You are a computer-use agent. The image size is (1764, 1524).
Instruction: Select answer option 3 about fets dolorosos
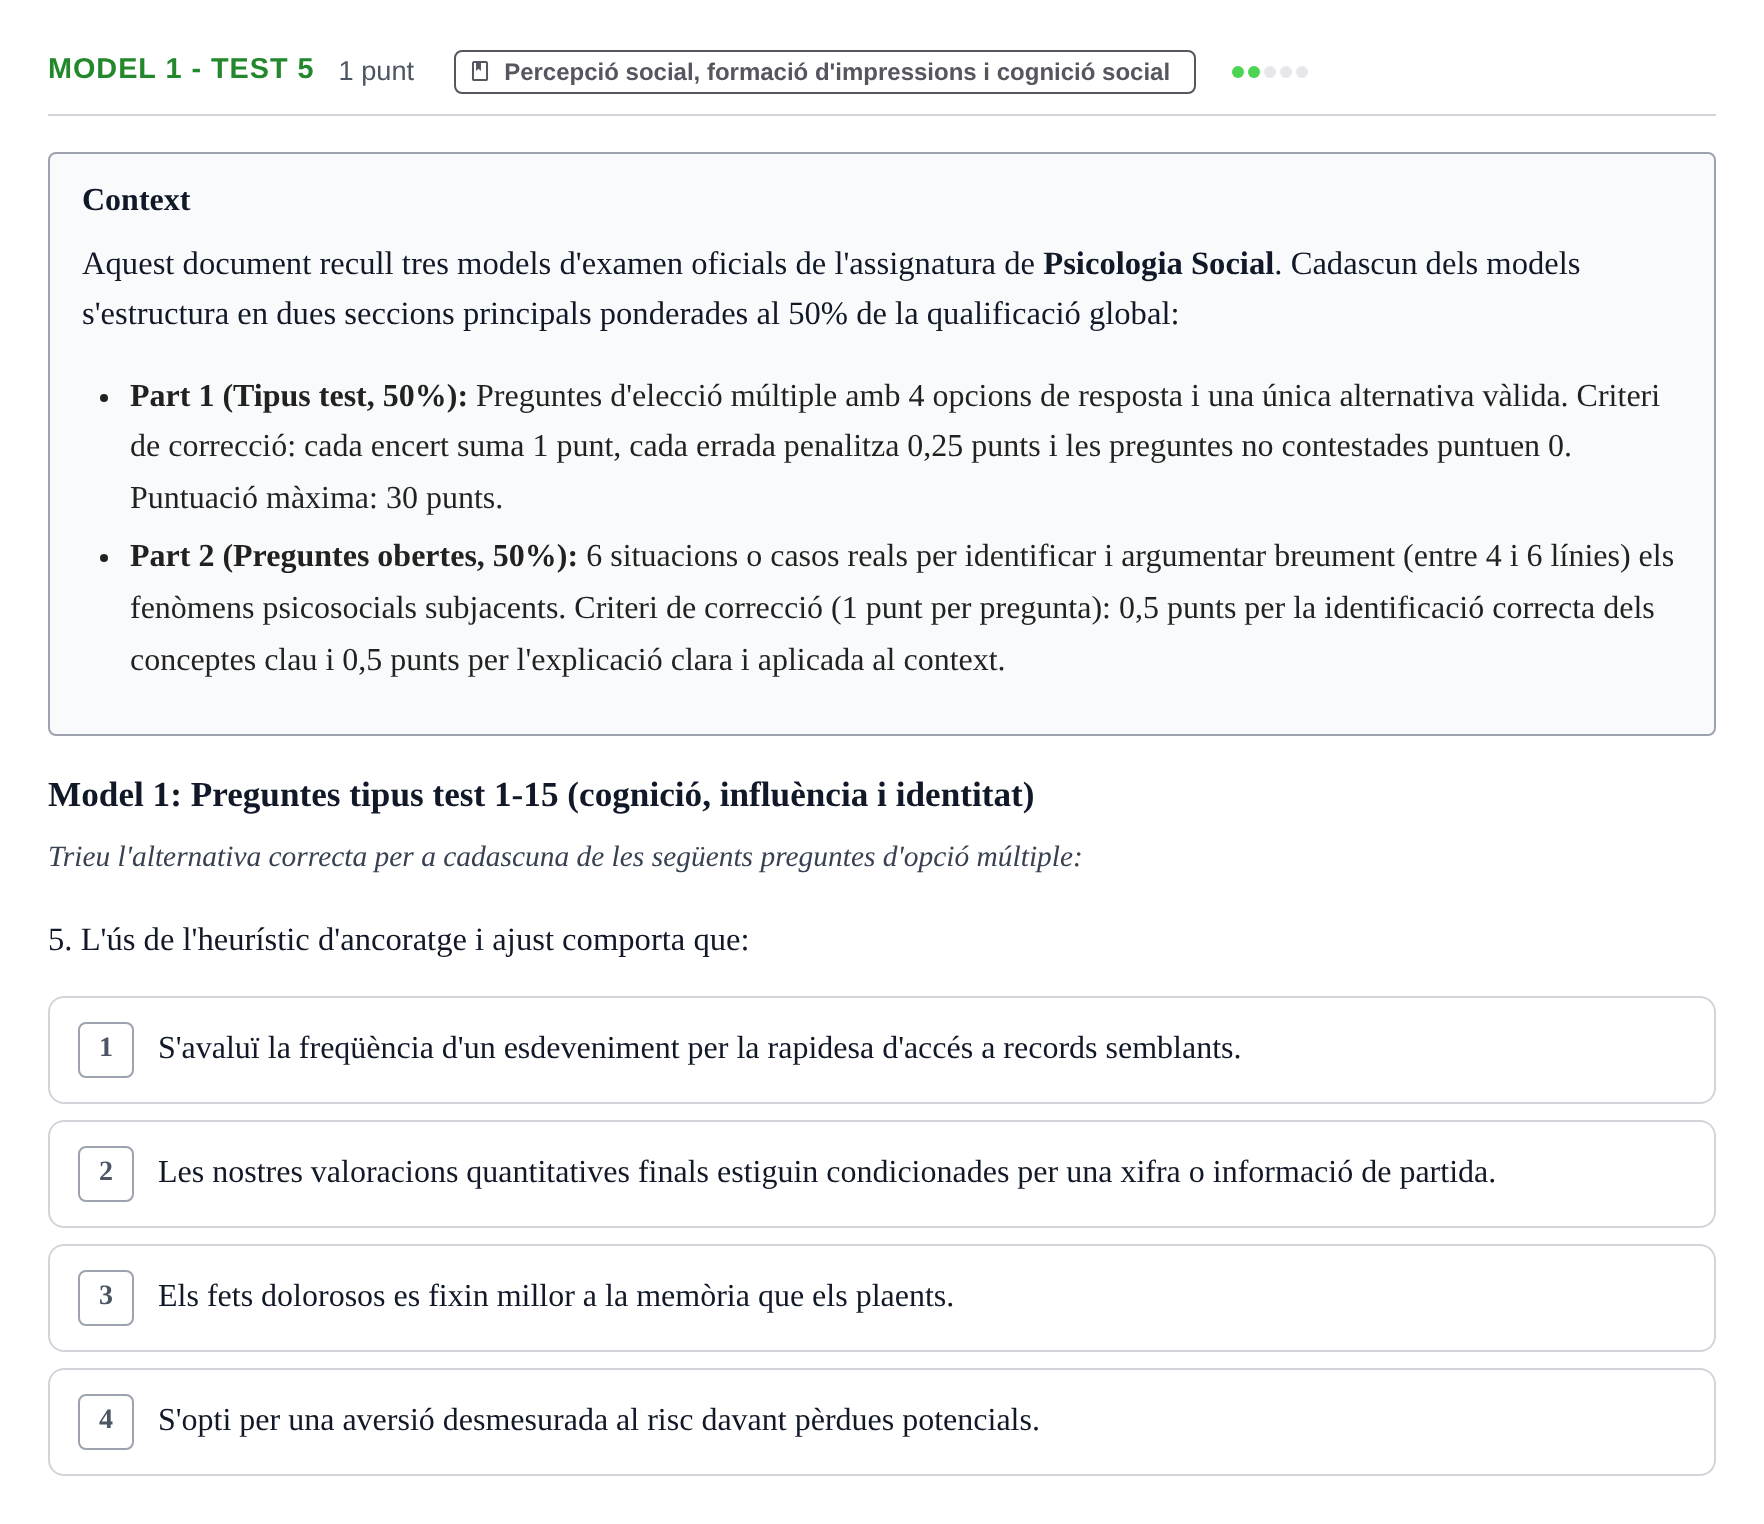(x=882, y=1298)
